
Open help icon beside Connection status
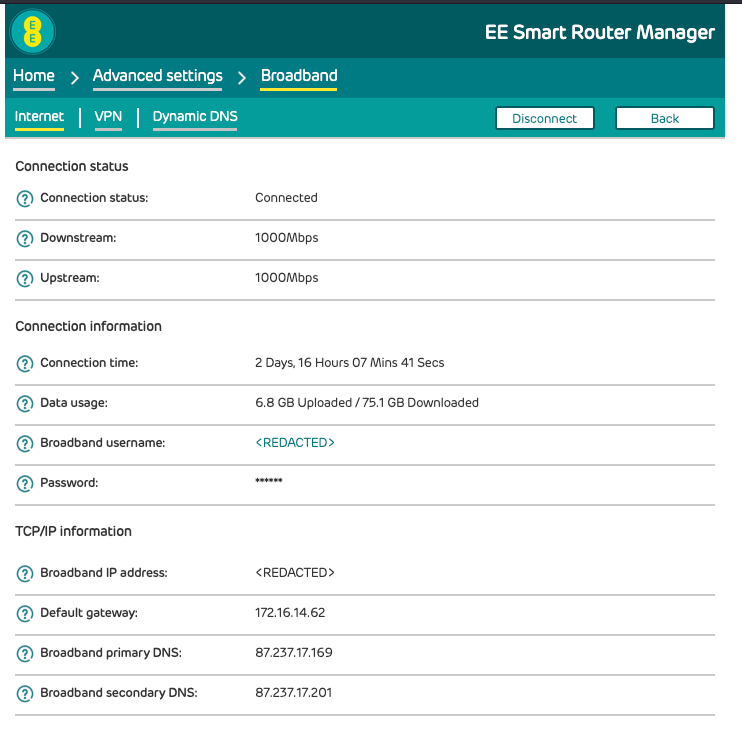click(x=25, y=198)
